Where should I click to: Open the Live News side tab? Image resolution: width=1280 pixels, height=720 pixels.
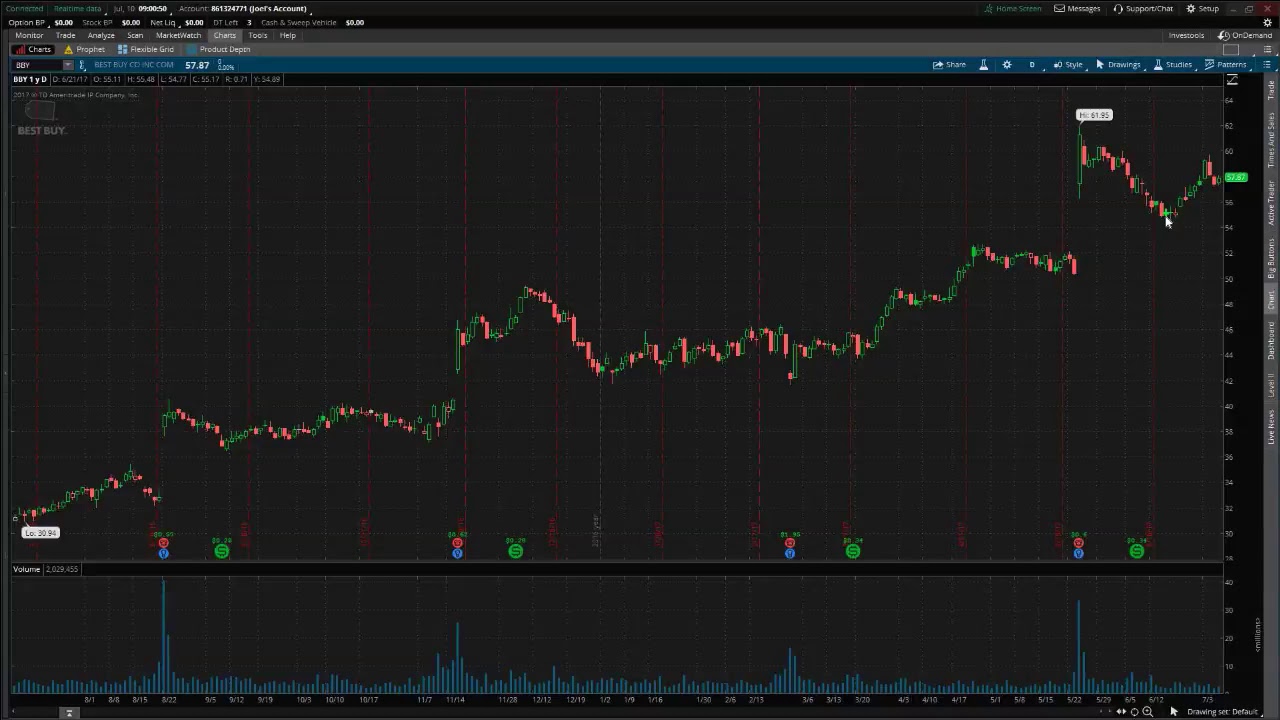pyautogui.click(x=1271, y=426)
